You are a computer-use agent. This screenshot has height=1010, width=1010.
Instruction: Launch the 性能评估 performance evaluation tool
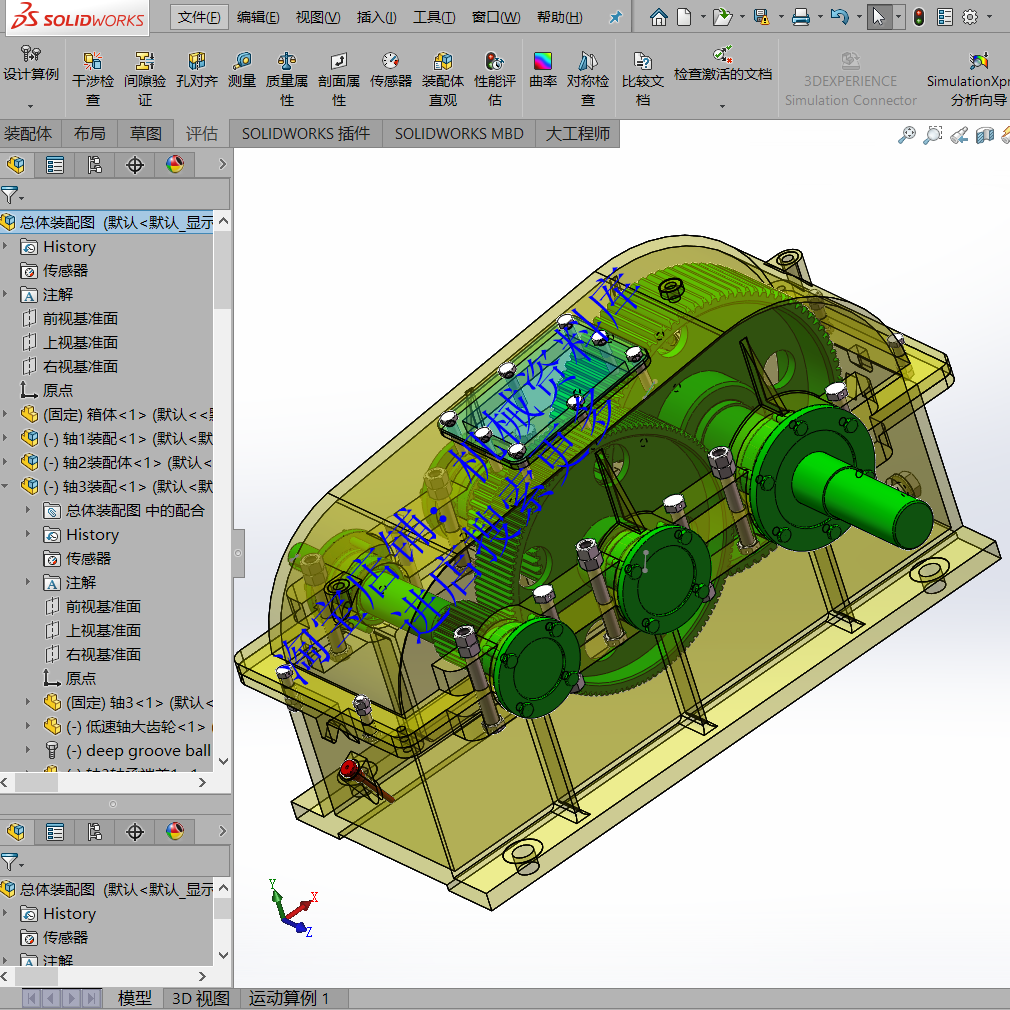click(494, 76)
